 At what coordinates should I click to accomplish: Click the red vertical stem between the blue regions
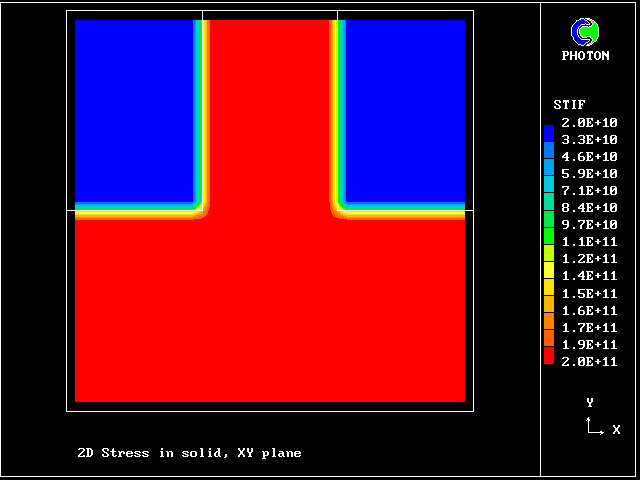click(270, 110)
